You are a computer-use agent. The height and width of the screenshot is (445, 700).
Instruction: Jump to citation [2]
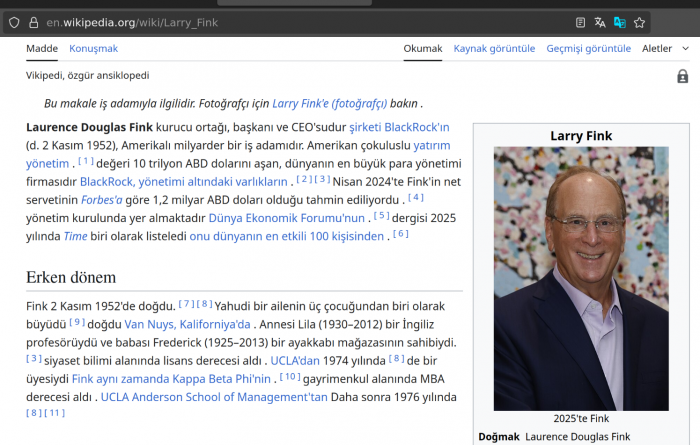click(x=304, y=179)
